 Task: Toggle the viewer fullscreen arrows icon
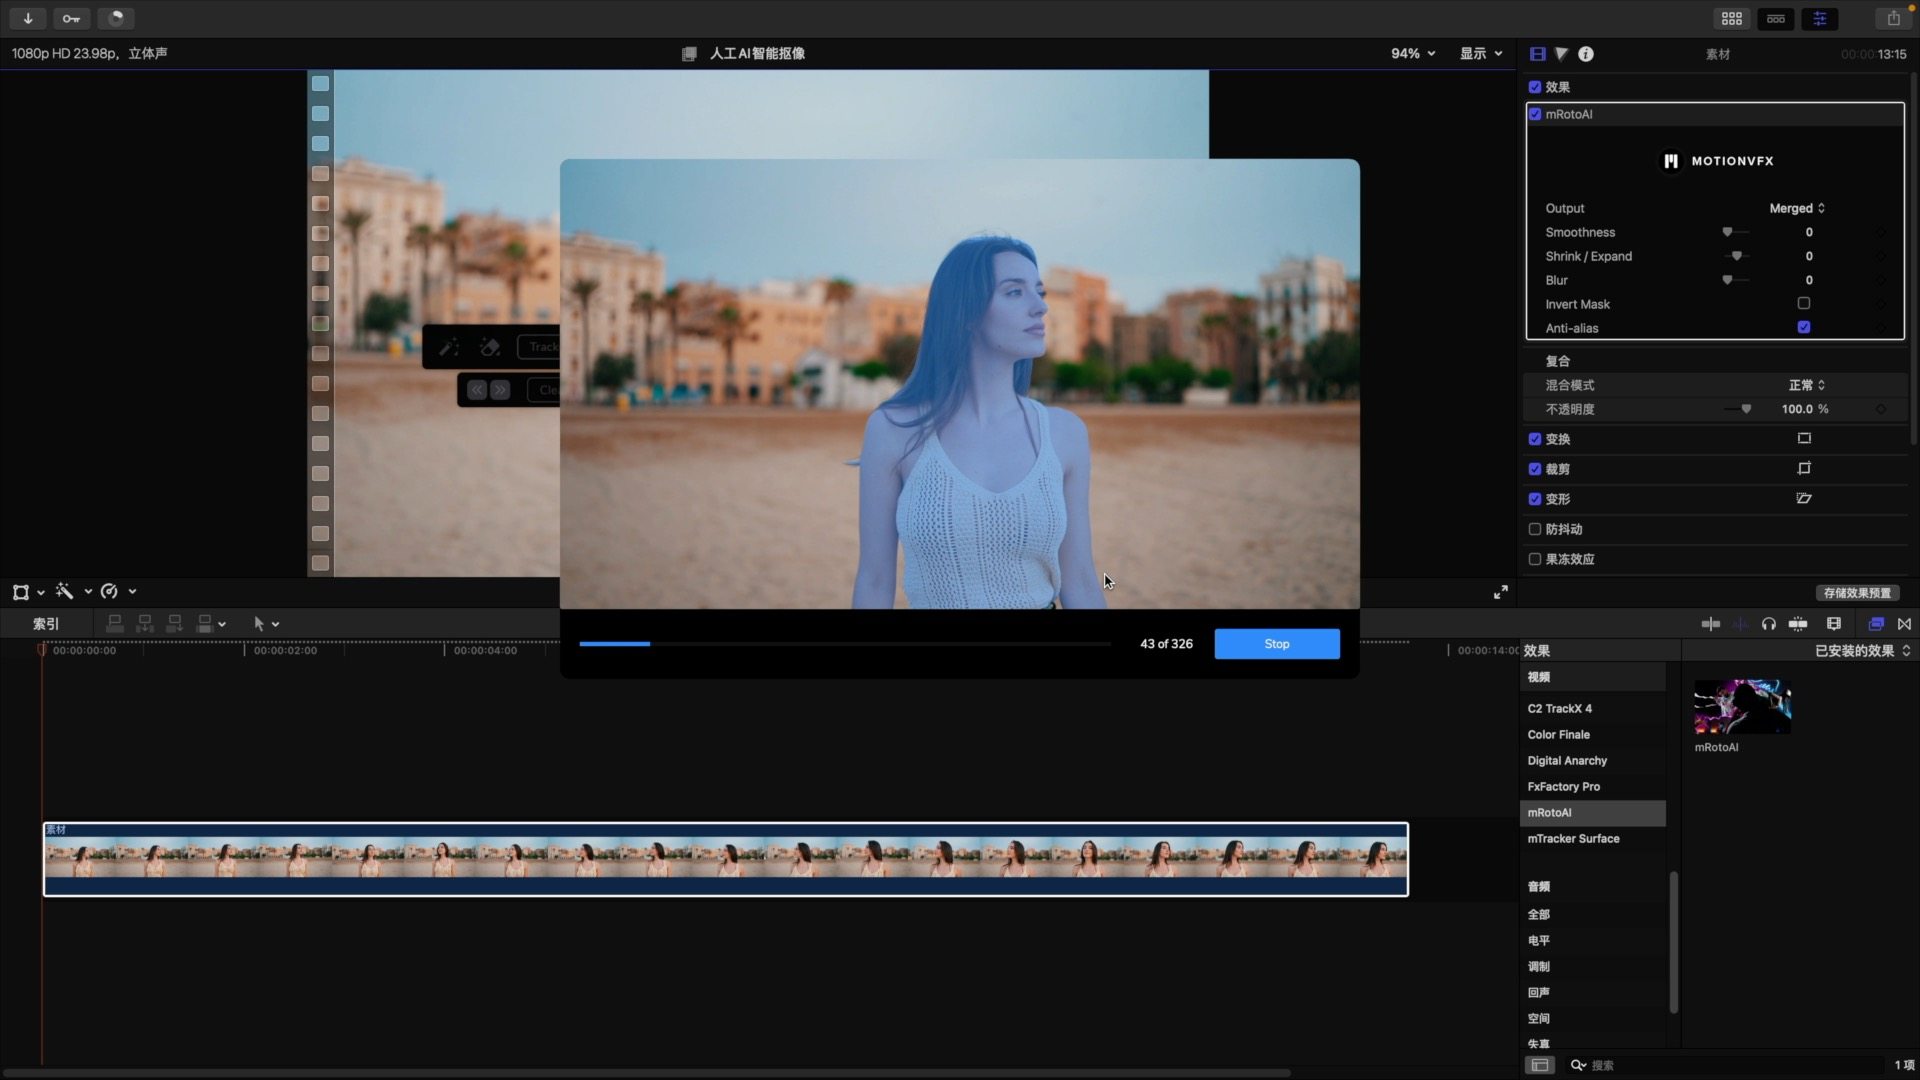click(1500, 592)
